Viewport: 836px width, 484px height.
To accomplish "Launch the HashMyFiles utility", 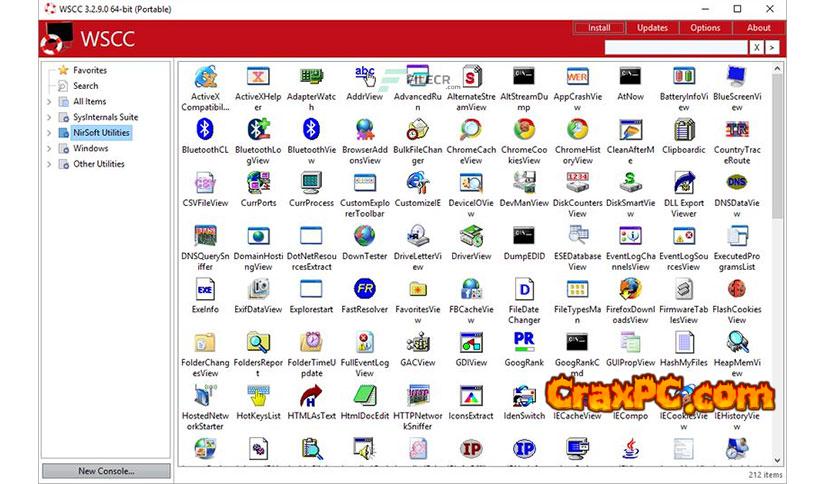I will point(684,343).
